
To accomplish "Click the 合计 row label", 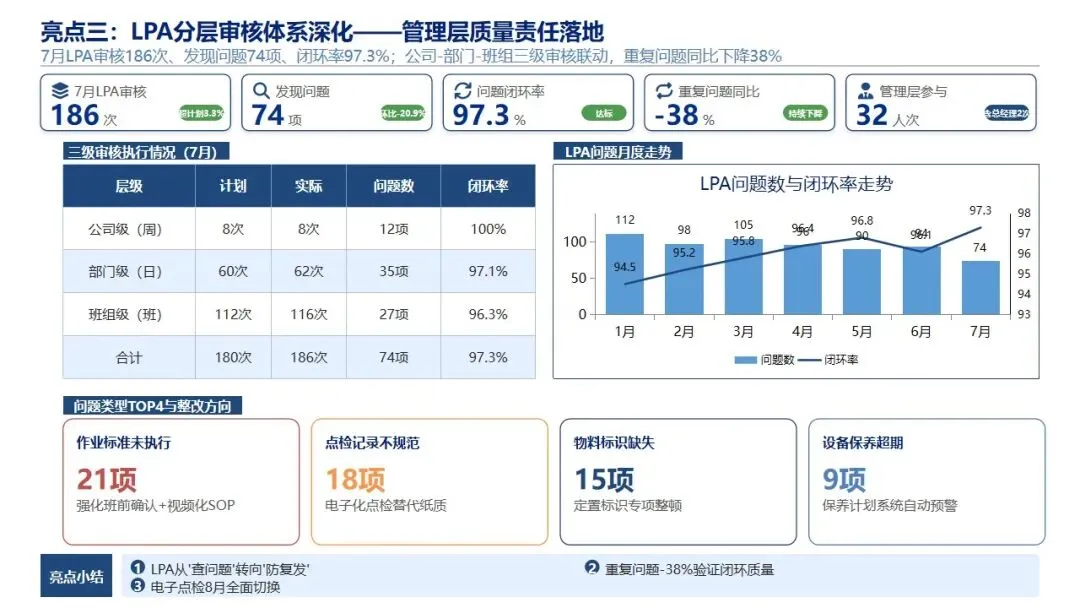I will coord(129,357).
